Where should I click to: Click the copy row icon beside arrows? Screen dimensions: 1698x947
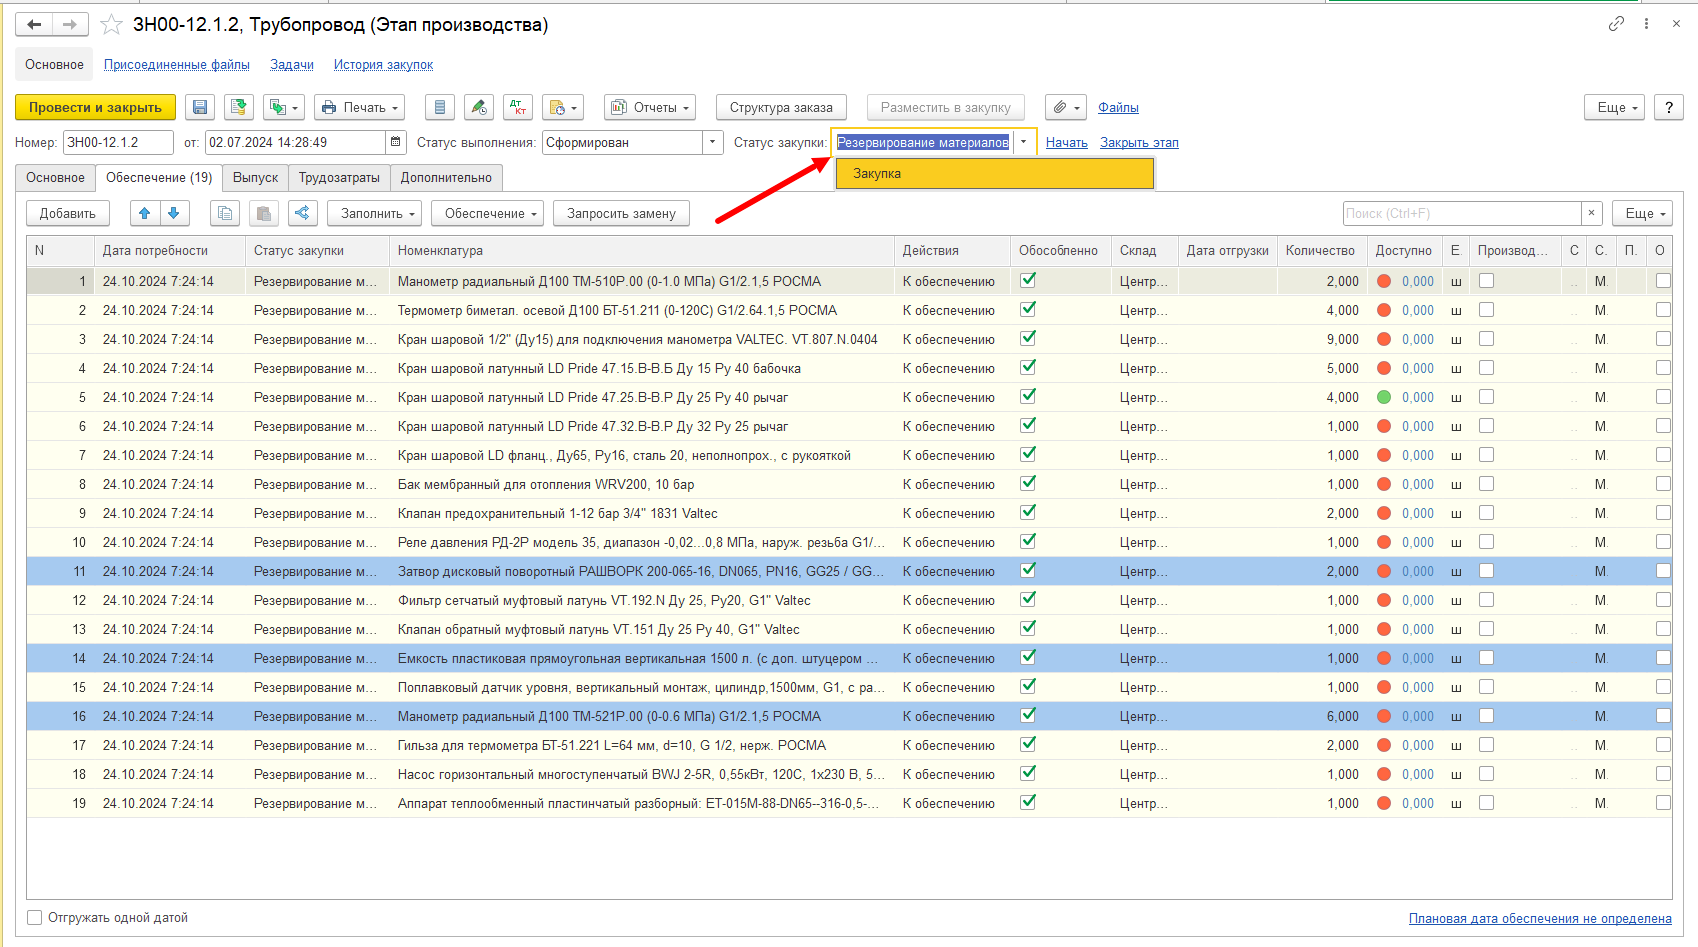tap(225, 213)
